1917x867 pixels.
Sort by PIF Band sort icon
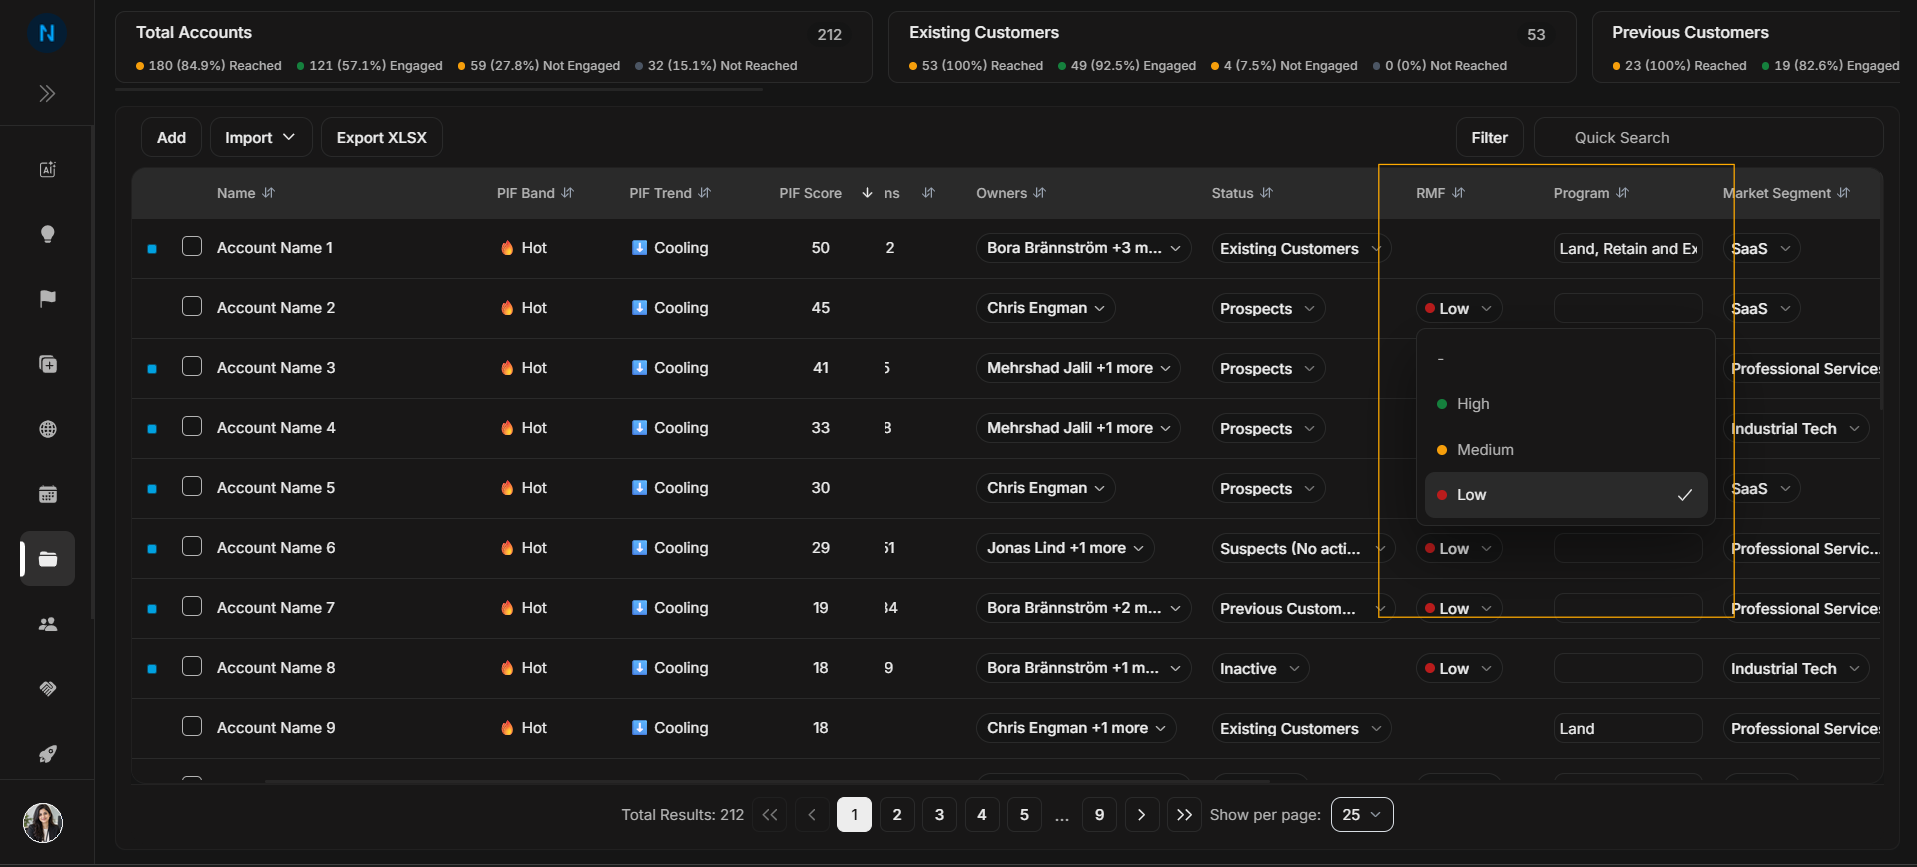(568, 193)
